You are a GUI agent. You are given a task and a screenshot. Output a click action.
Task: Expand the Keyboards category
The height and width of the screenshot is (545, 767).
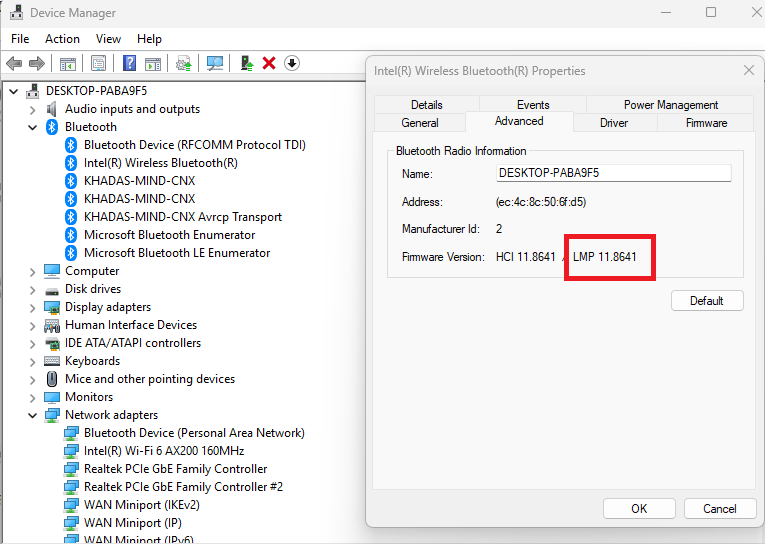(32, 362)
